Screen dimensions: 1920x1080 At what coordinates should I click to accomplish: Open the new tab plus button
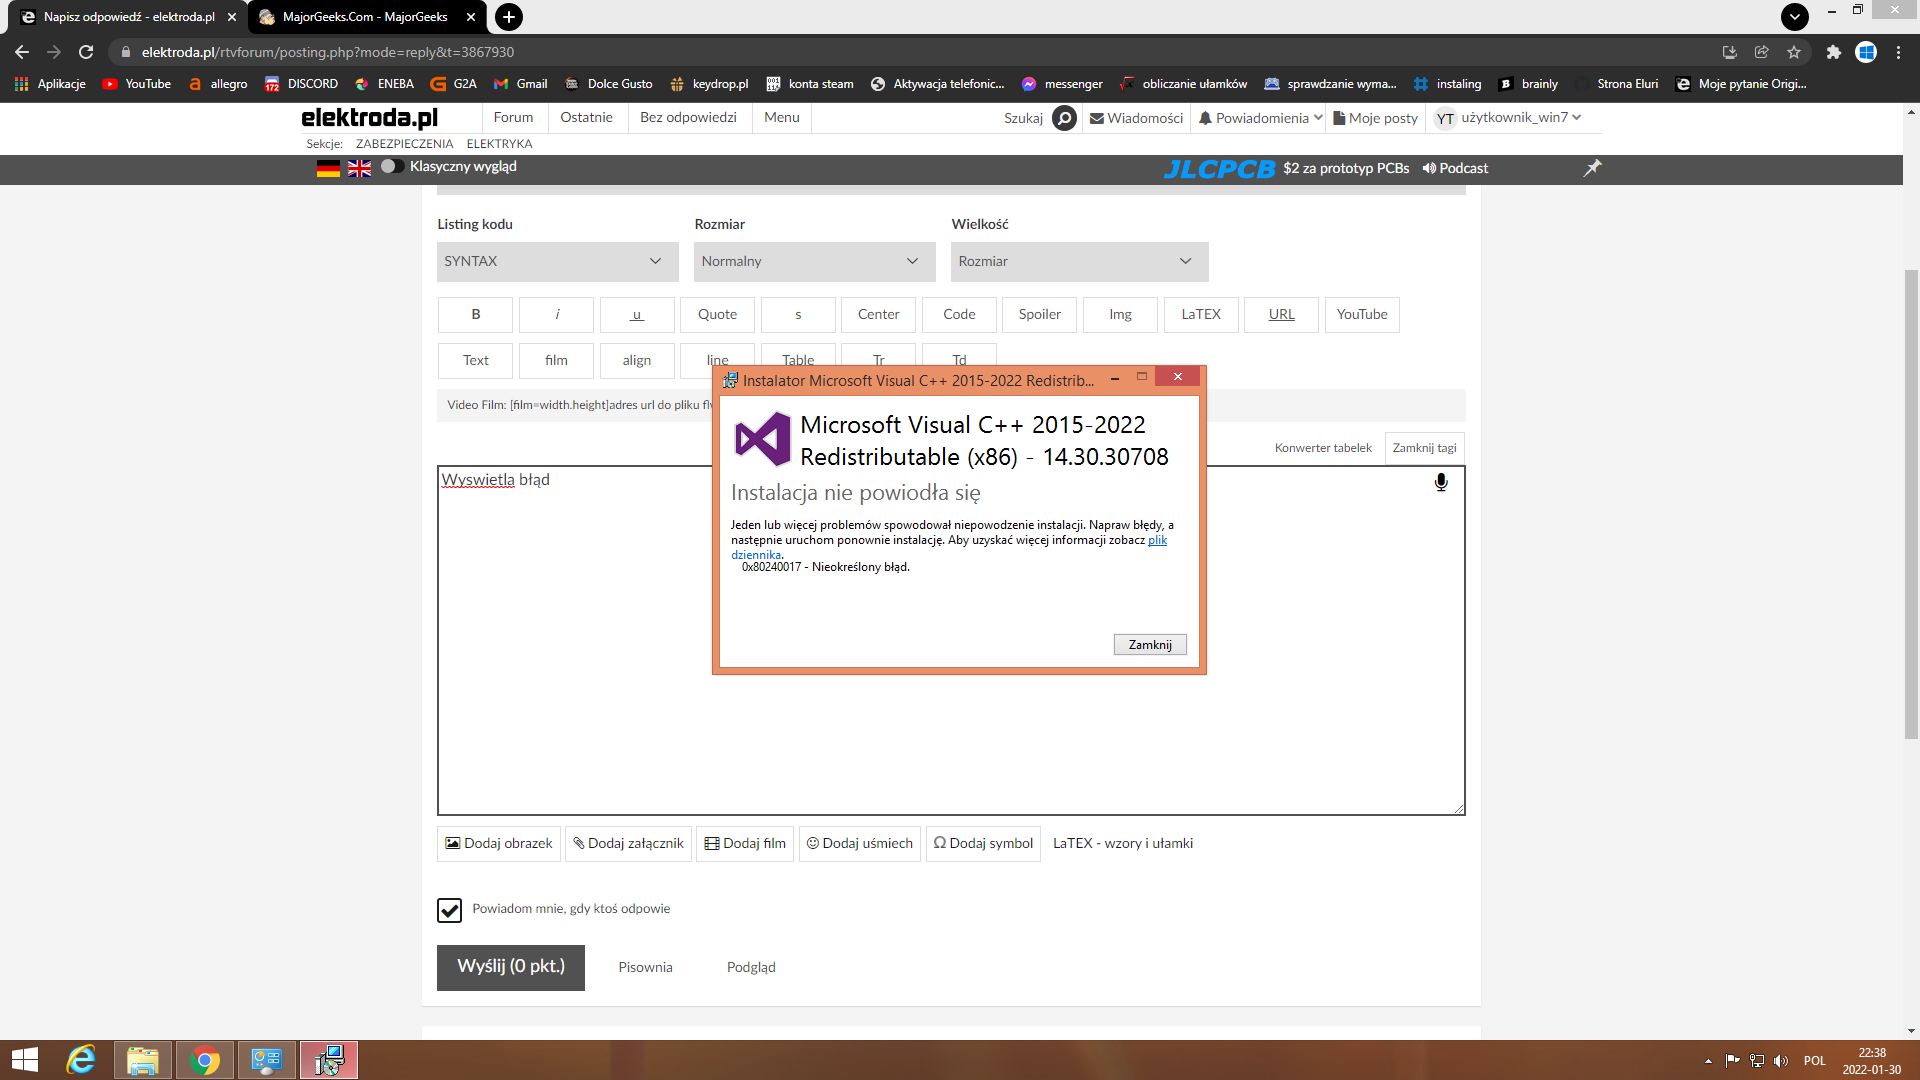pos(509,17)
